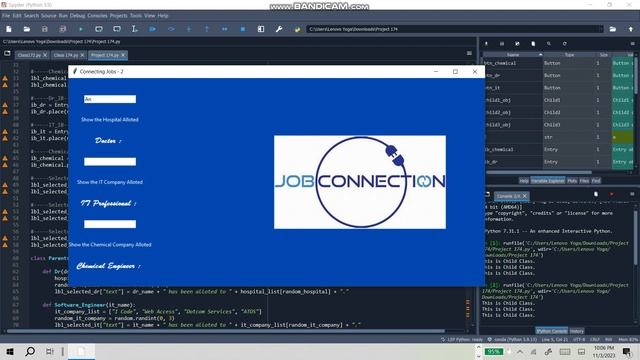Click the Job Connection logo image
The image size is (640, 360).
coord(360,182)
